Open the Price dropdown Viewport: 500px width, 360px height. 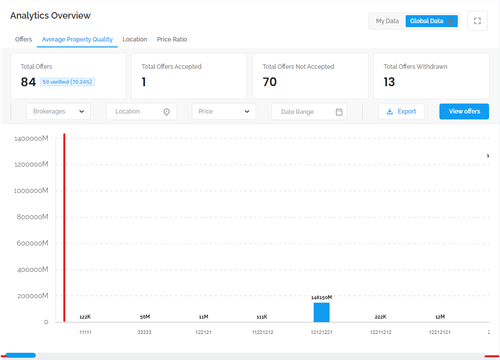click(224, 112)
